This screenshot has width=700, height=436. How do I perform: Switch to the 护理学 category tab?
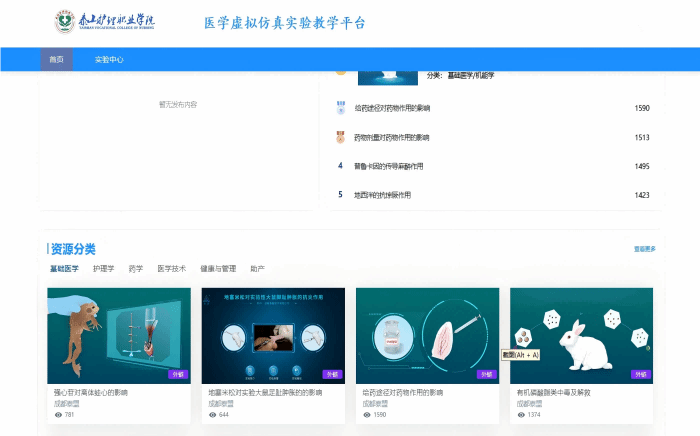coord(103,269)
